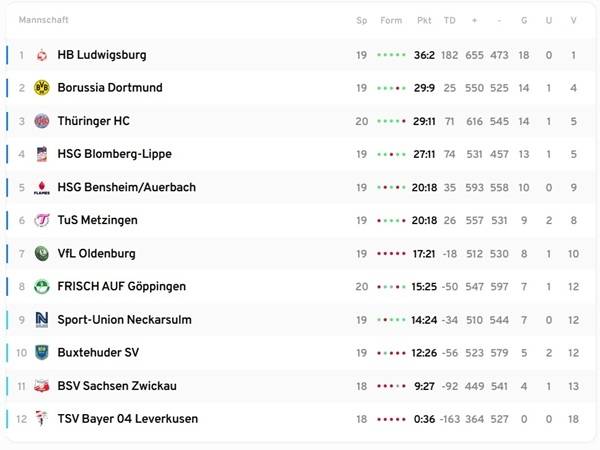This screenshot has height=450, width=600.
Task: Click the TuS Metzingen team logo
Action: point(42,220)
